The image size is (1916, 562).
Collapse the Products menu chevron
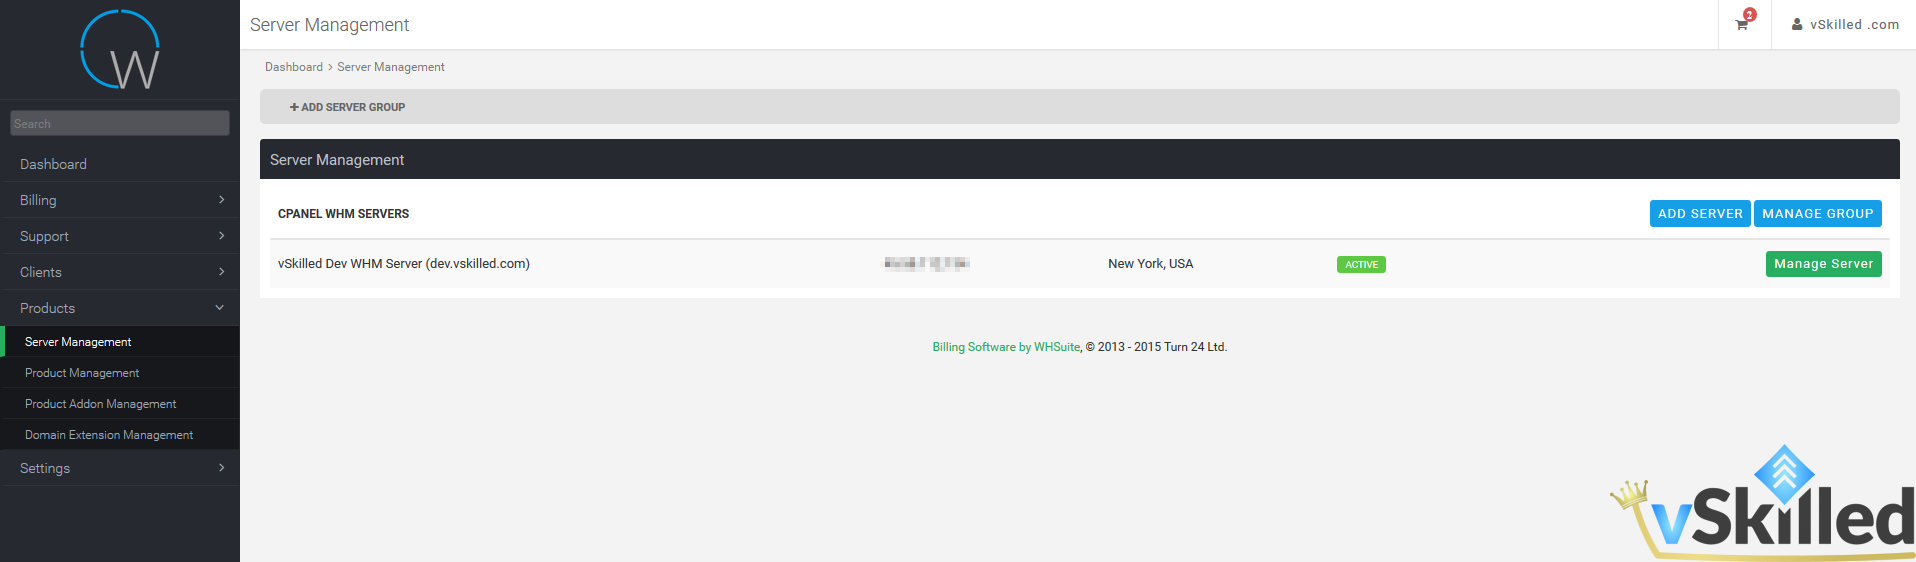(x=220, y=308)
